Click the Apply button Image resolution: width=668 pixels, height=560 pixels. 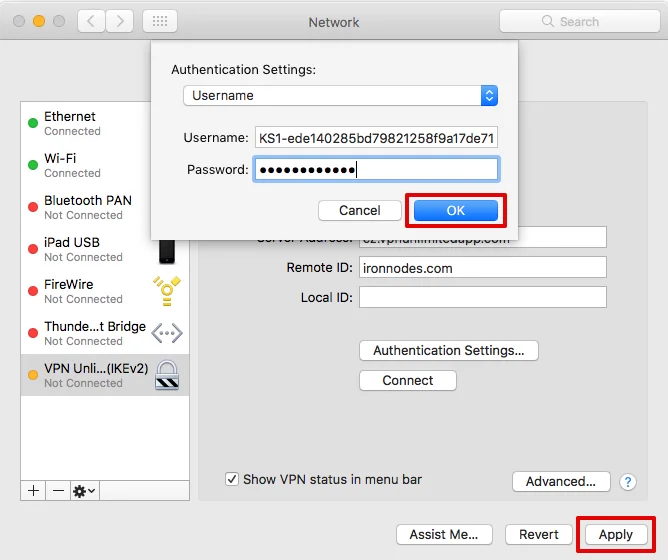(x=615, y=534)
